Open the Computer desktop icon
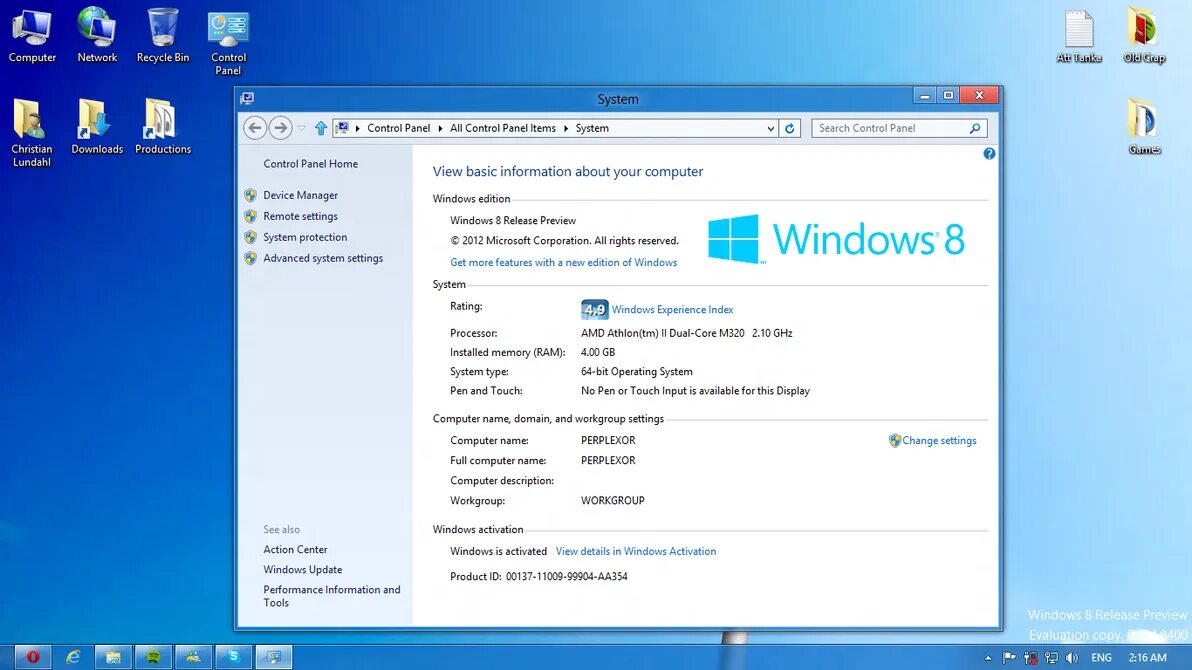The height and width of the screenshot is (670, 1192). (x=32, y=35)
